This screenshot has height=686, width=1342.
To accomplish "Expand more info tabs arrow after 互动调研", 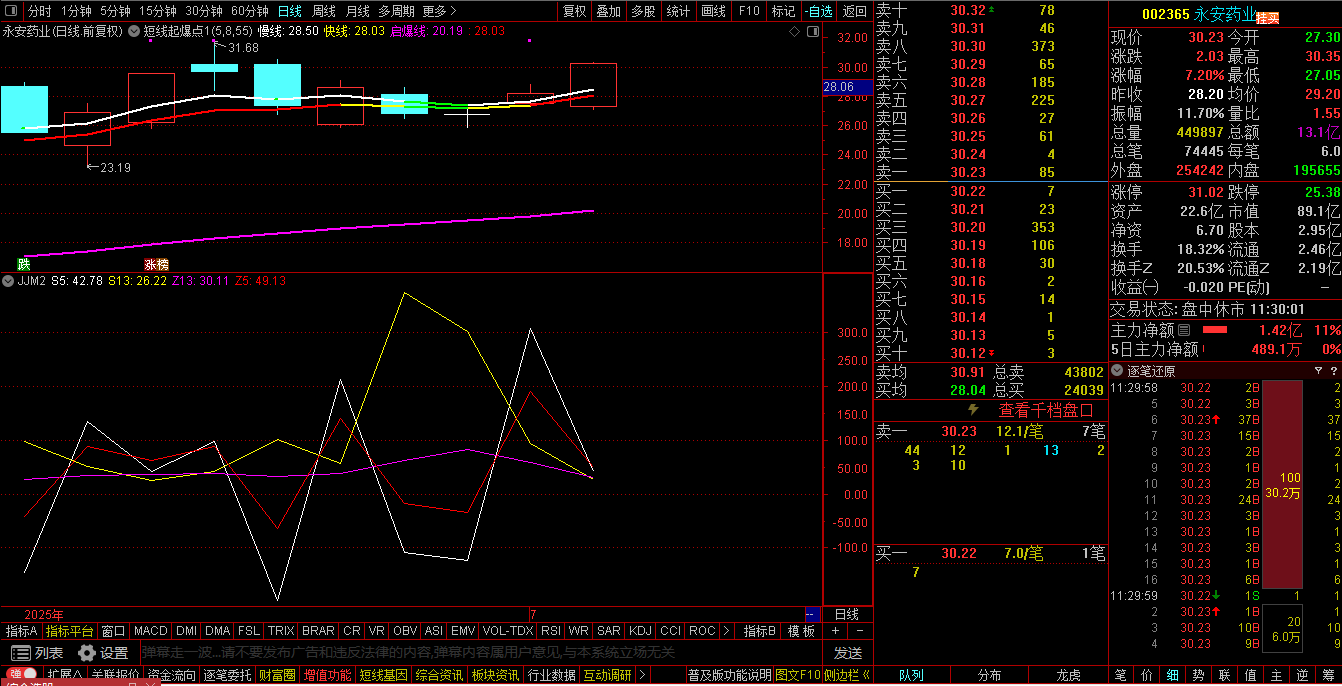I will pos(642,675).
